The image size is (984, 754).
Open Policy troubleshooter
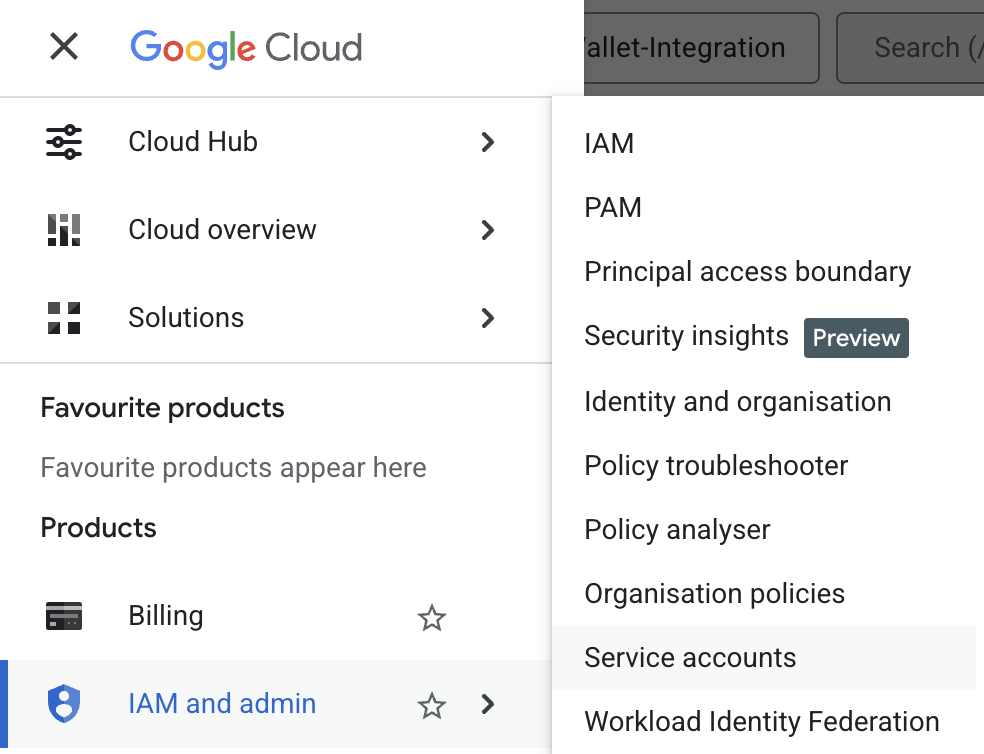click(716, 466)
